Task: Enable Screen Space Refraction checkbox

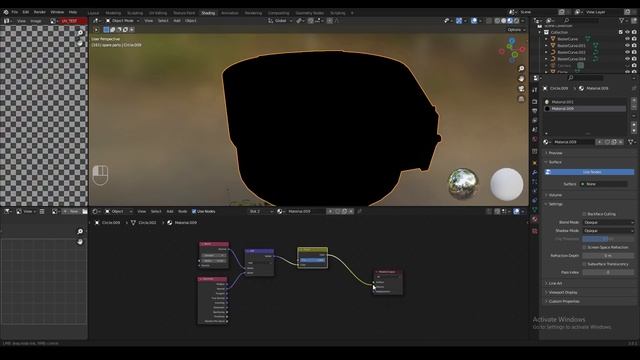Action: (x=584, y=247)
